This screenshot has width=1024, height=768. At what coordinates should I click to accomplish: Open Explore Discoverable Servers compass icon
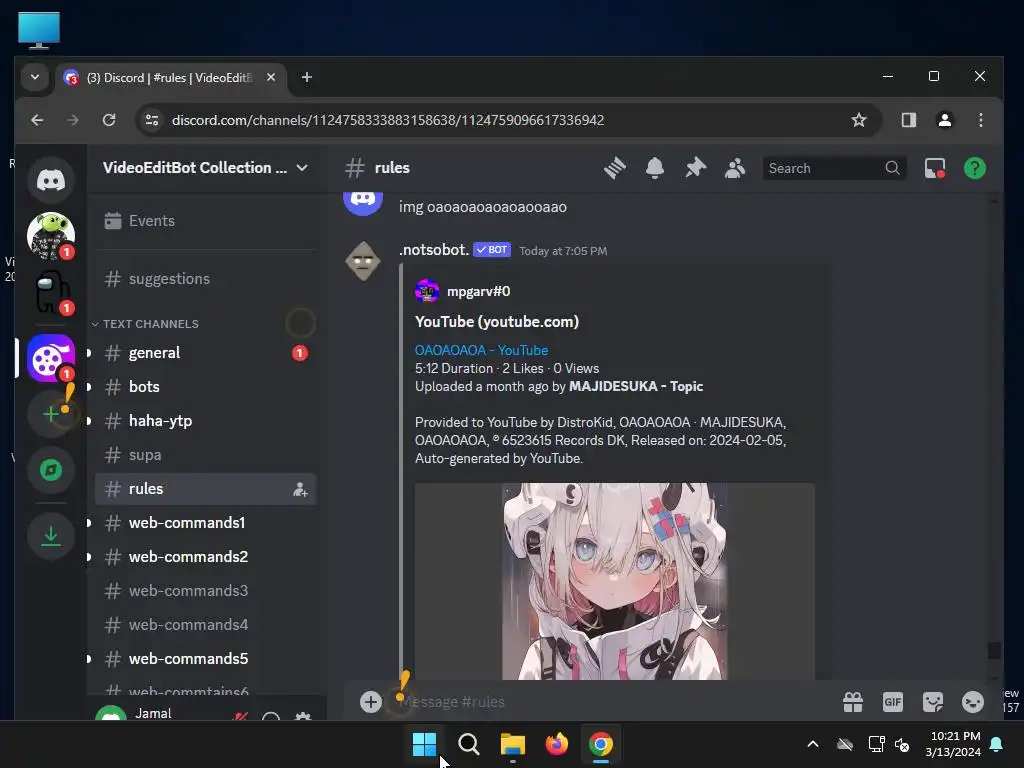[51, 470]
